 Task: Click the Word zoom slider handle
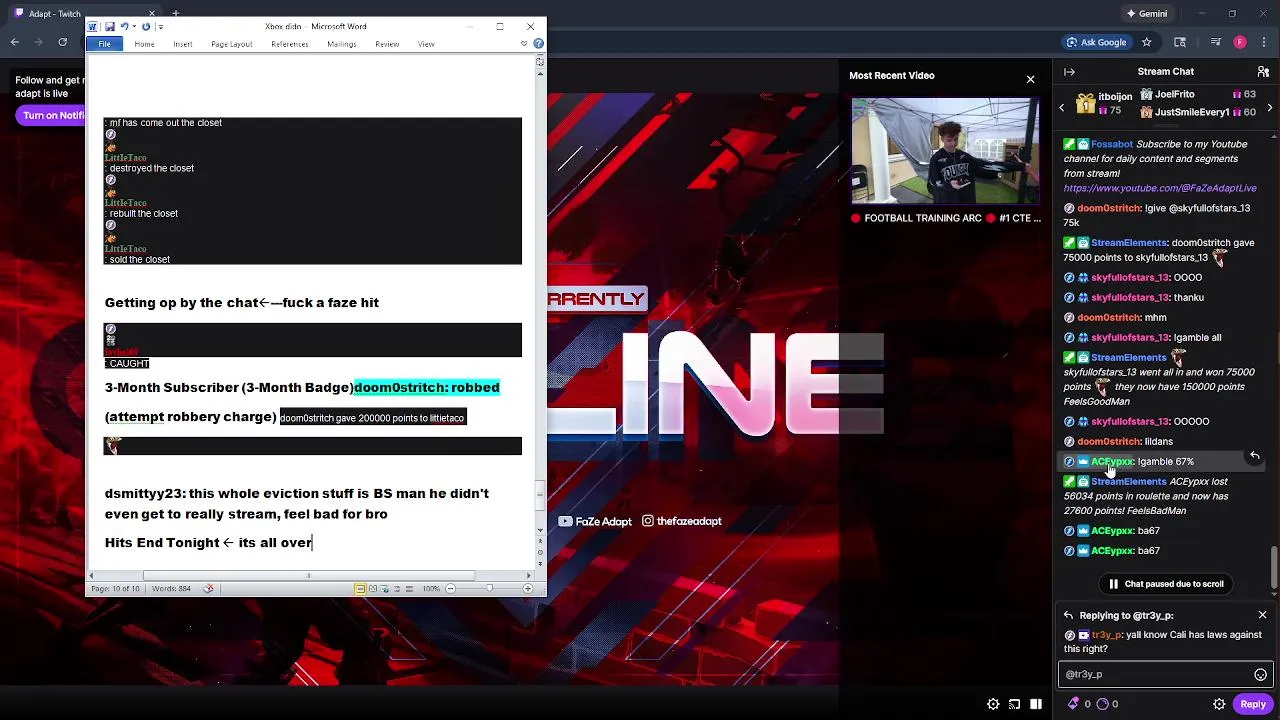489,589
